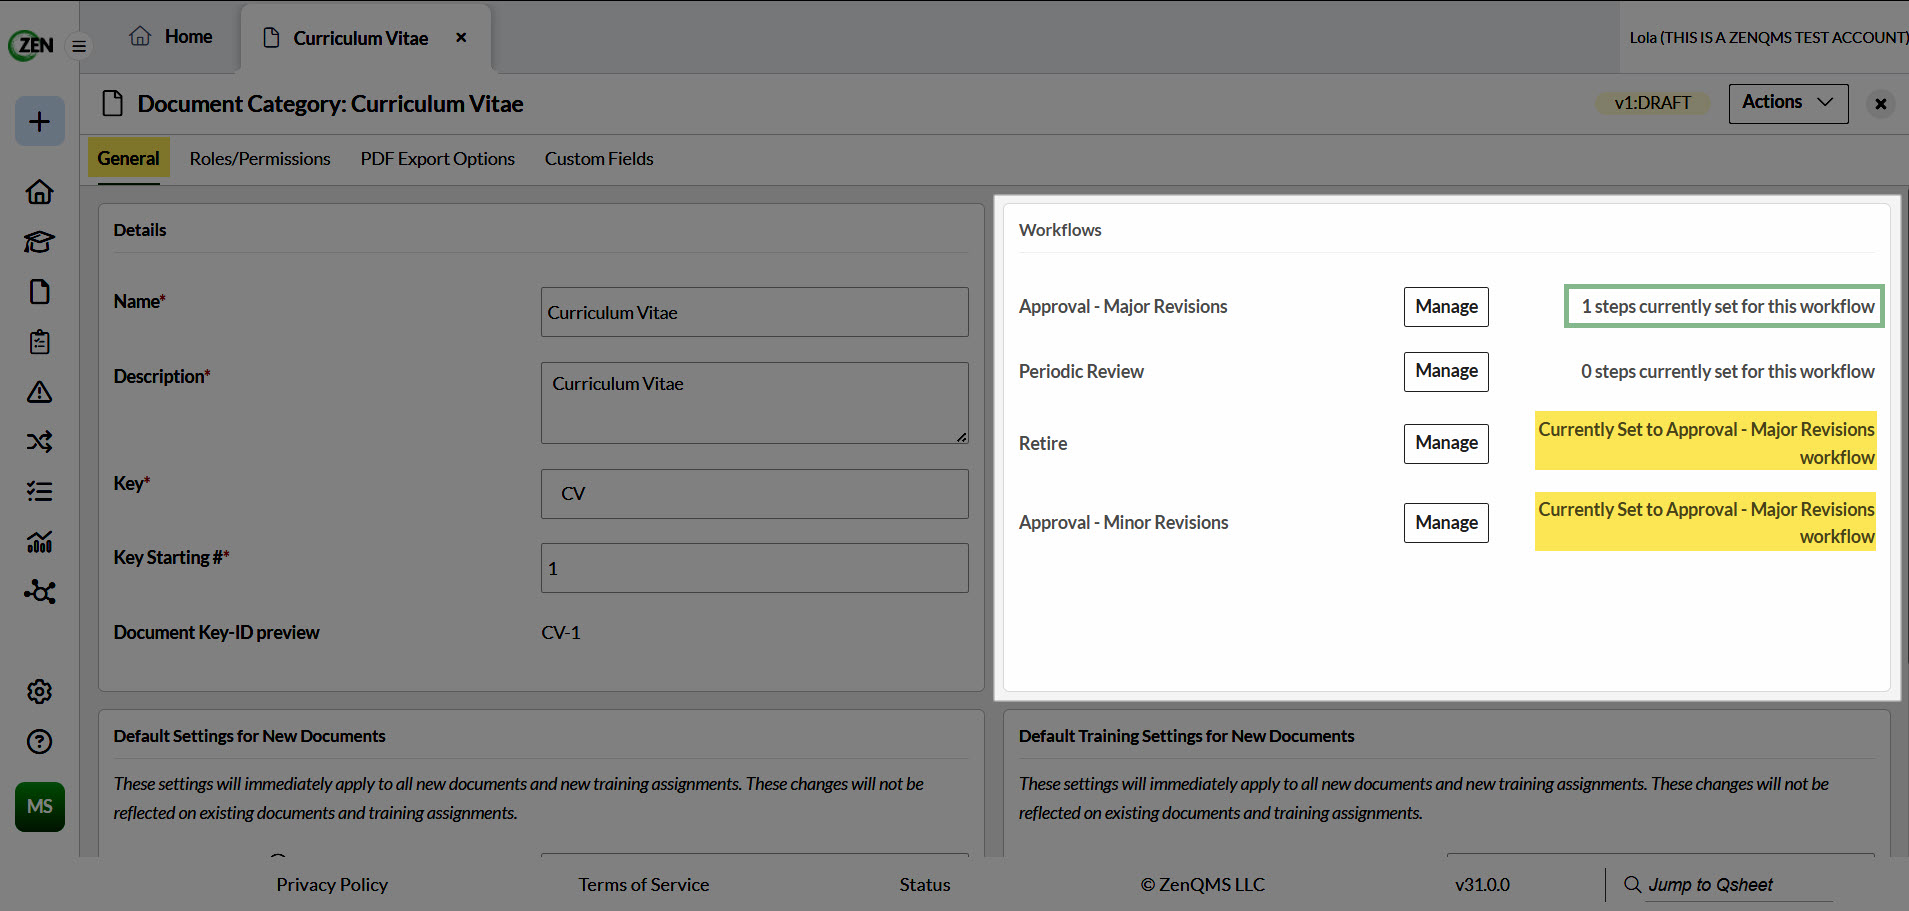Open the Documents page icon in sidebar
The height and width of the screenshot is (911, 1909).
pos(40,292)
